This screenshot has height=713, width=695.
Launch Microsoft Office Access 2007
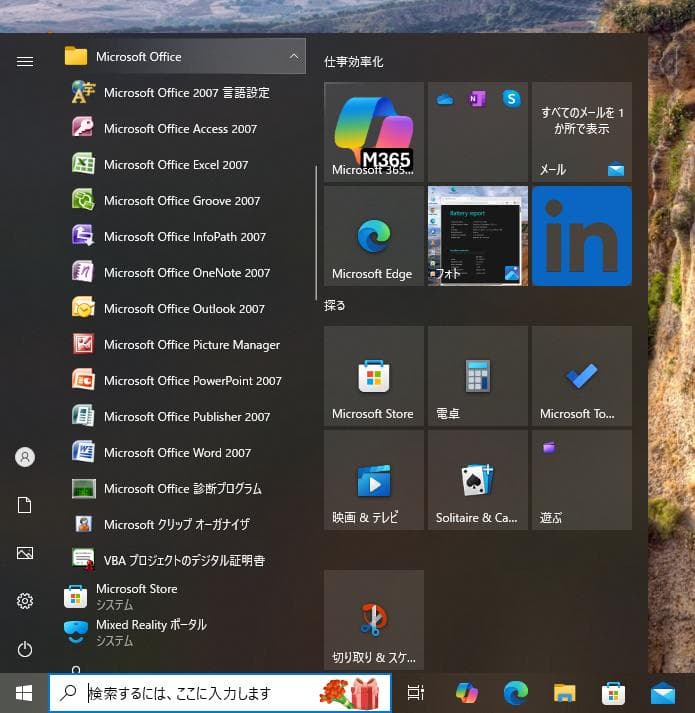coord(184,129)
